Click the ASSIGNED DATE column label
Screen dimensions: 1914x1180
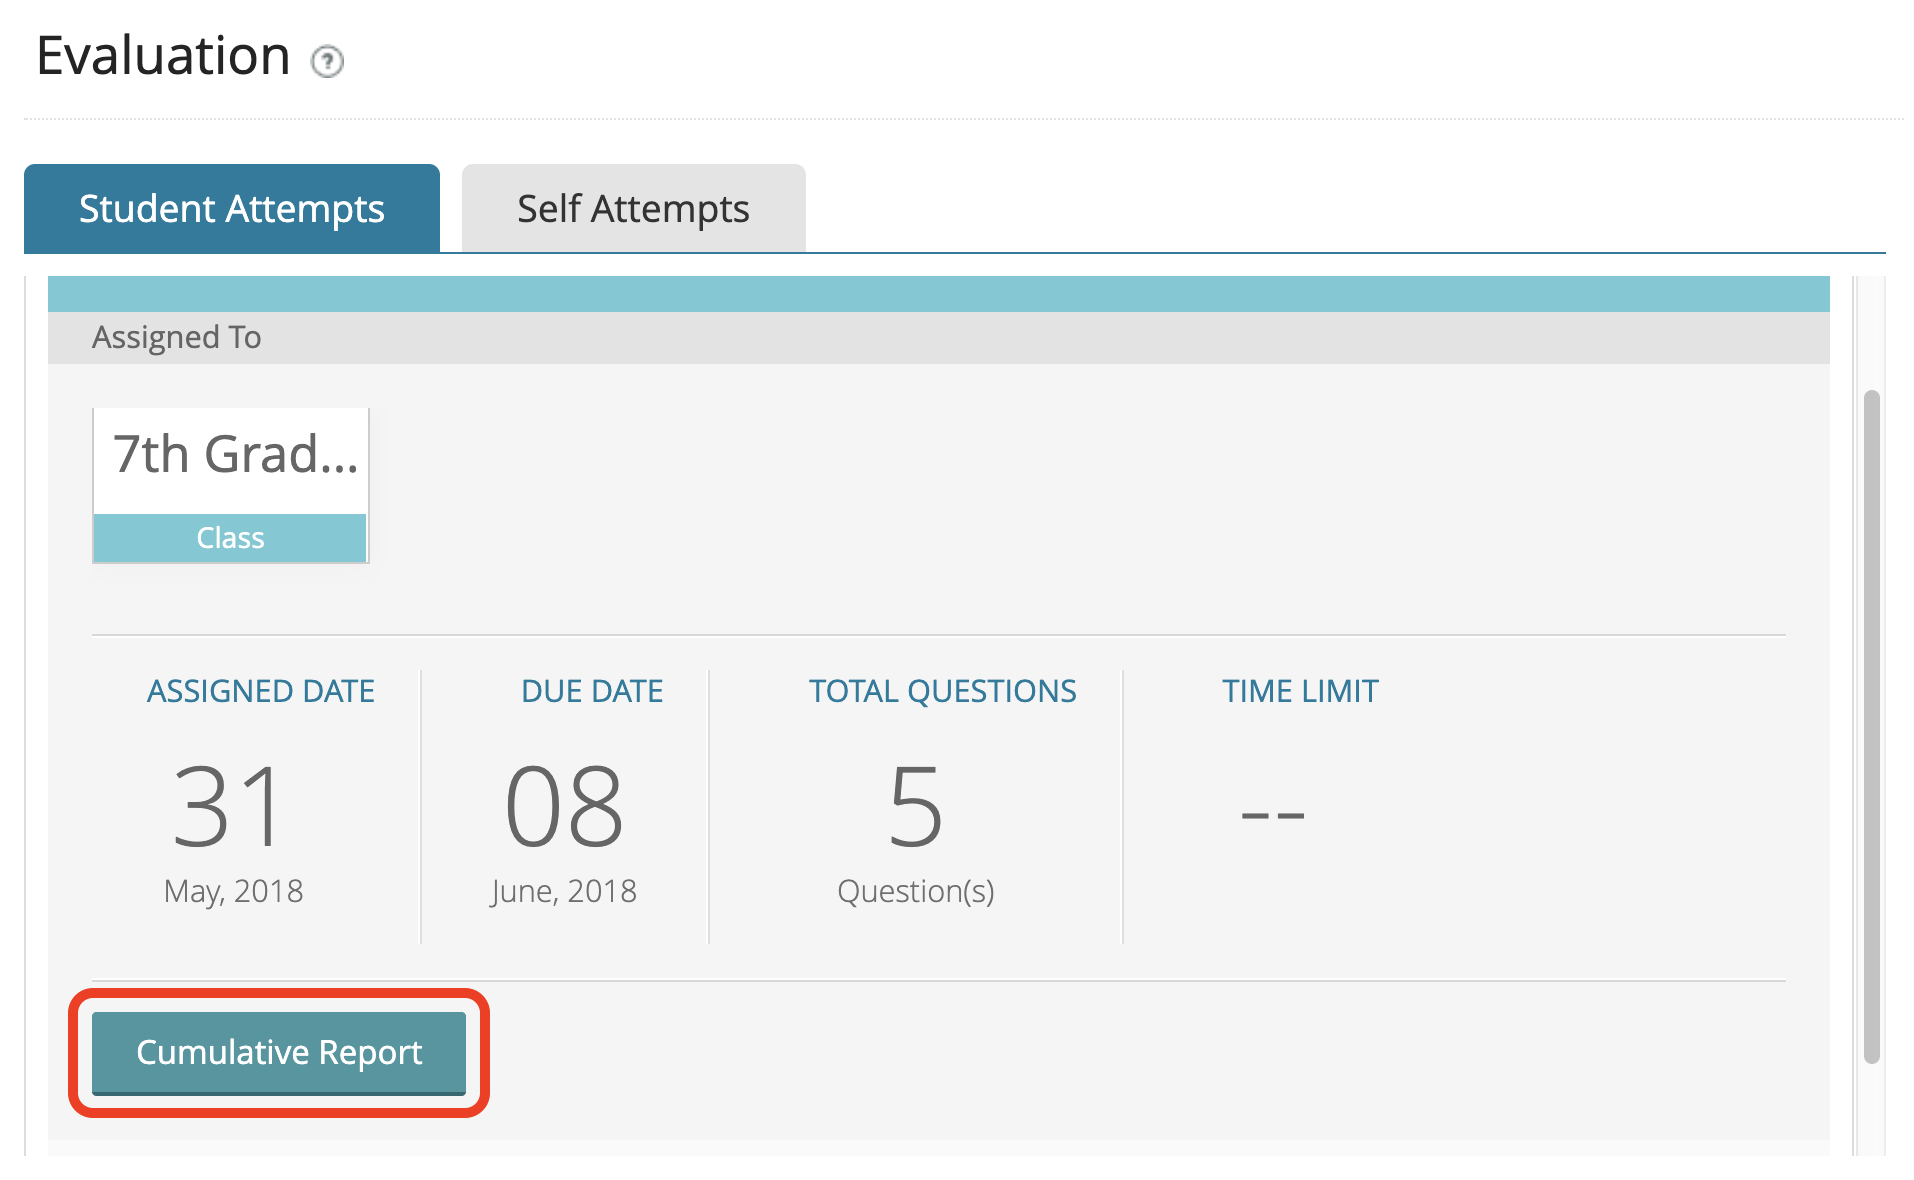pos(260,691)
